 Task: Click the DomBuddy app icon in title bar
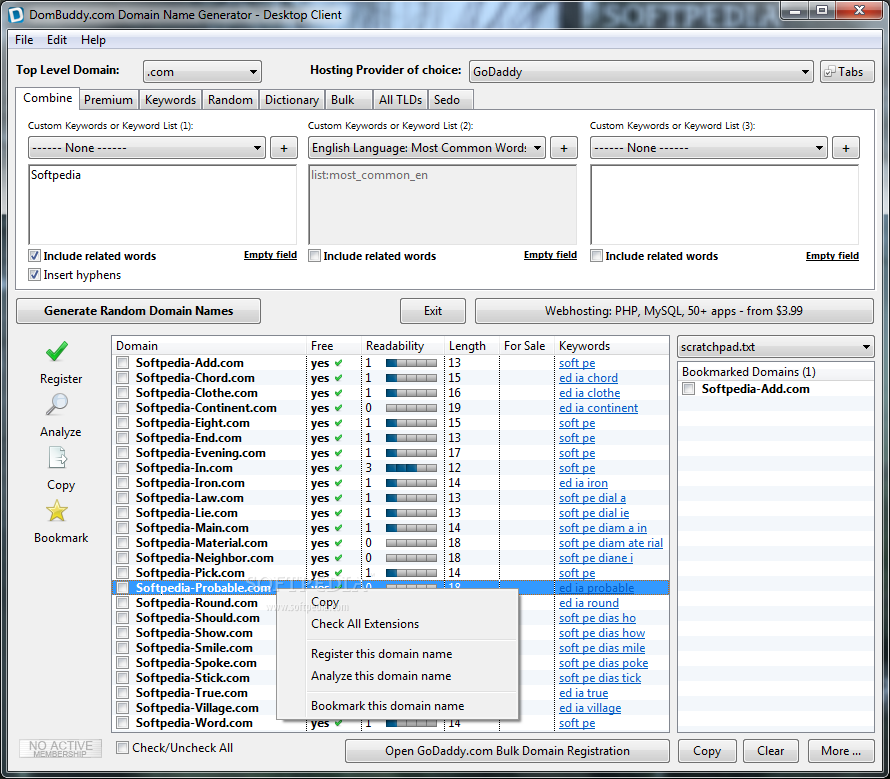pyautogui.click(x=16, y=14)
